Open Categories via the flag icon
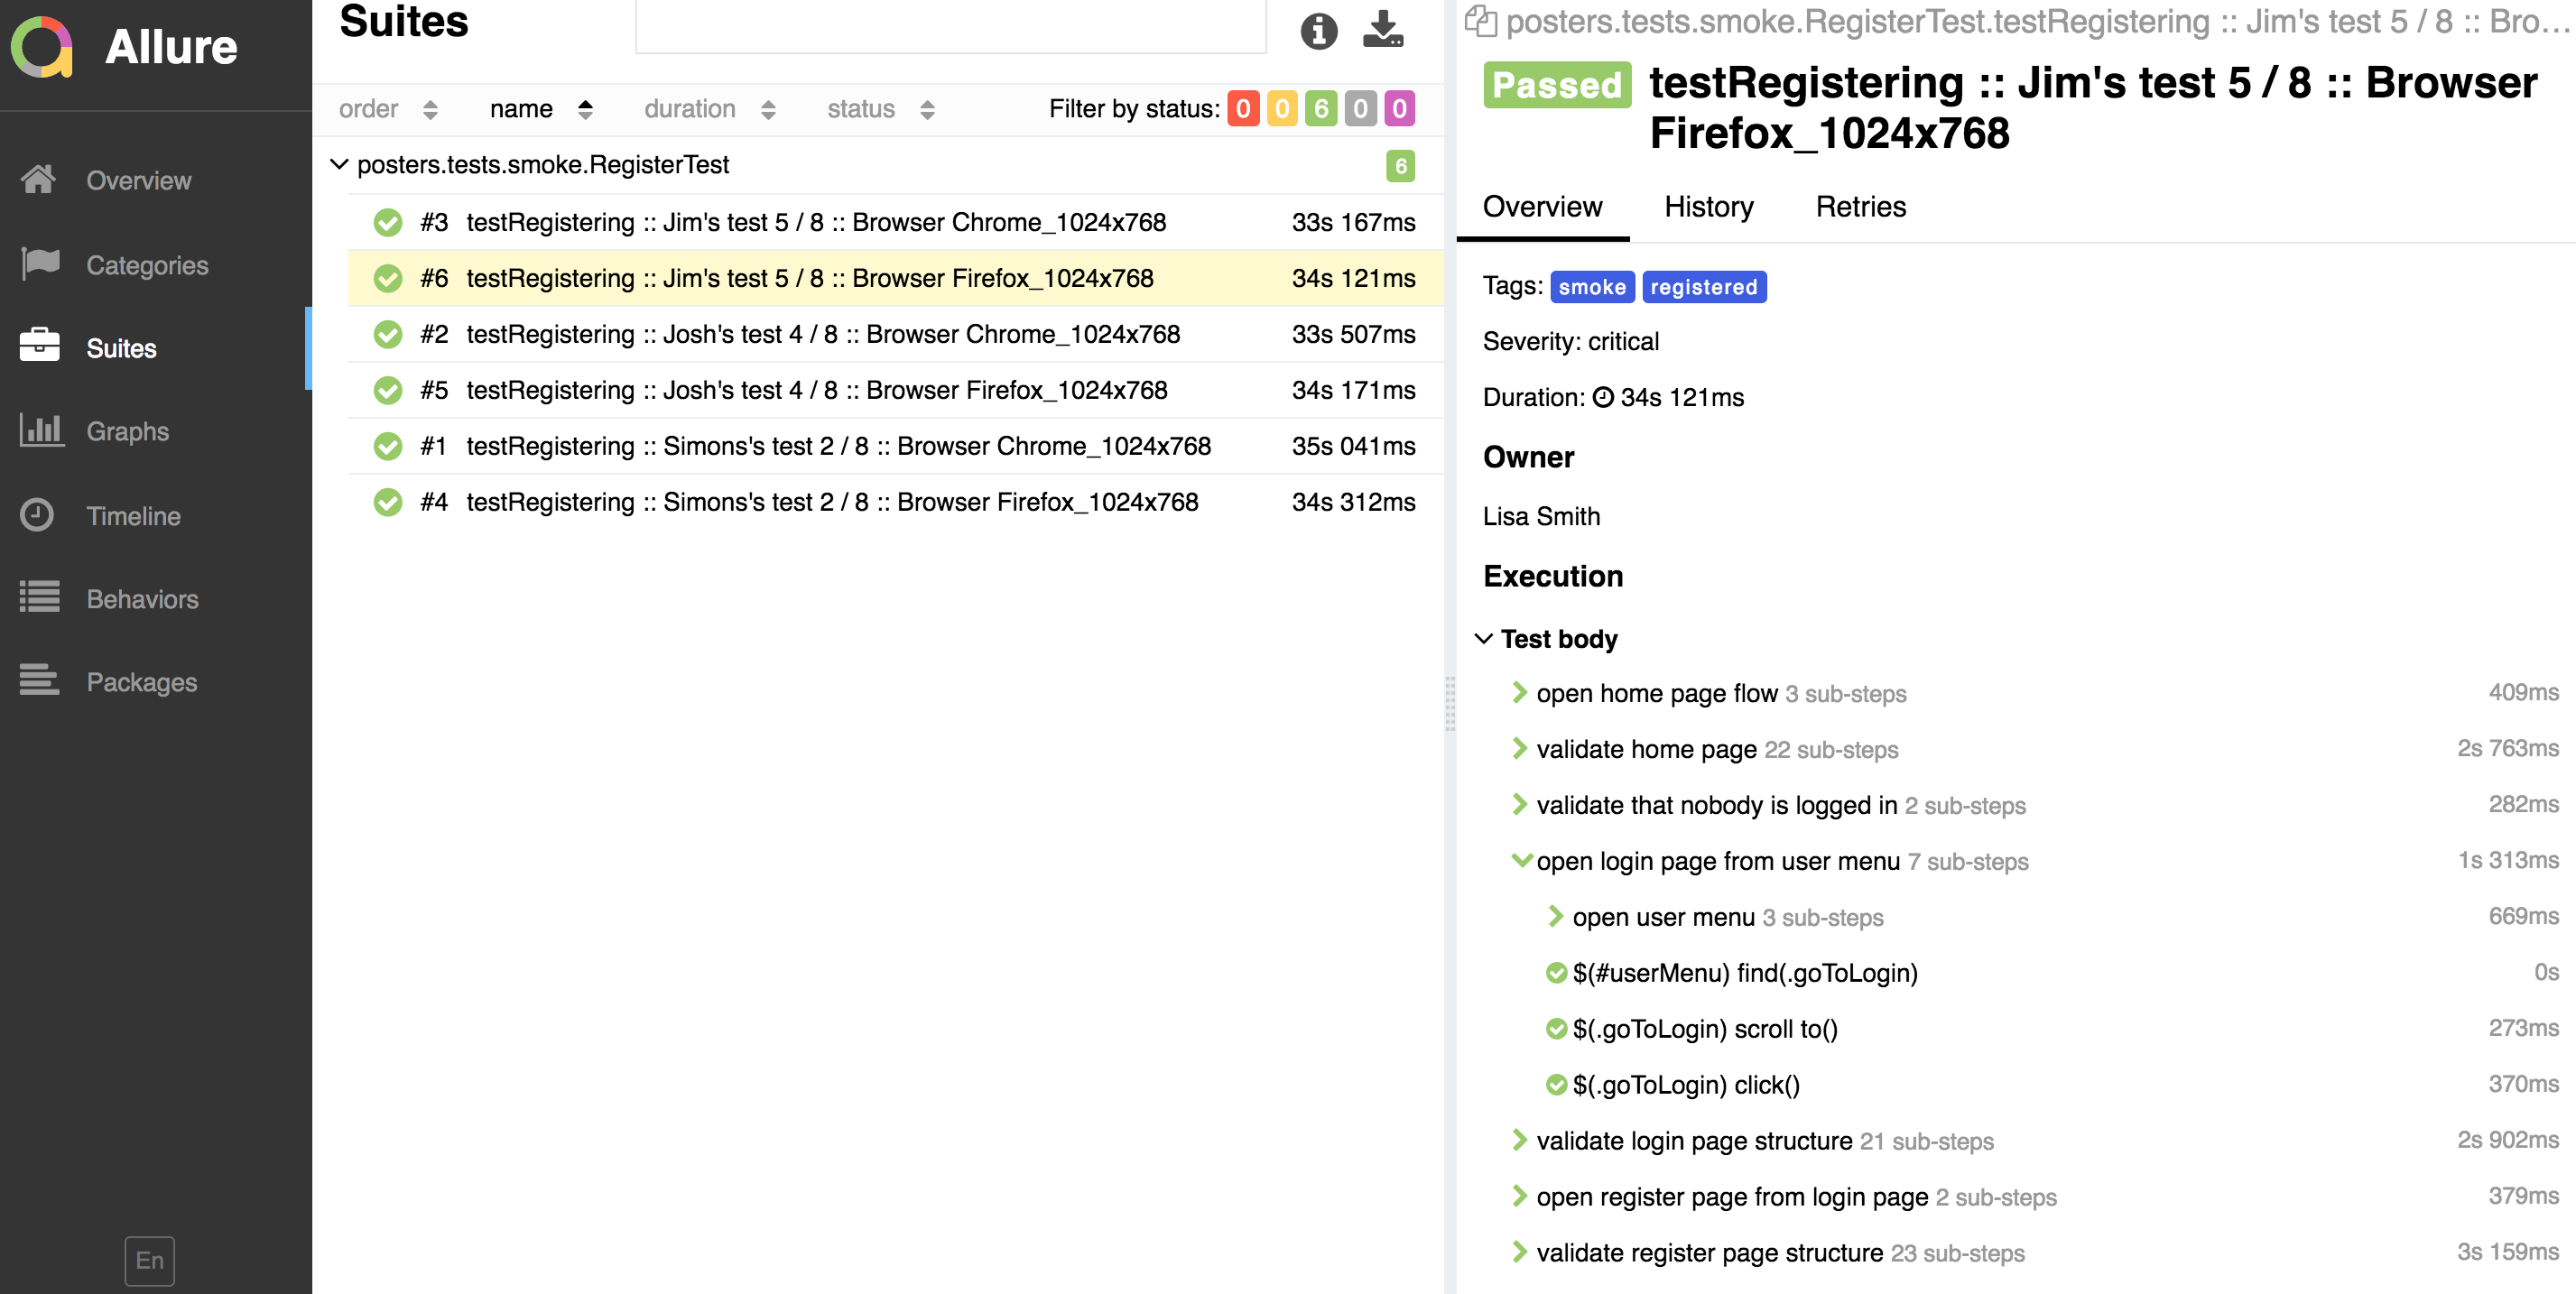2576x1294 pixels. (39, 264)
